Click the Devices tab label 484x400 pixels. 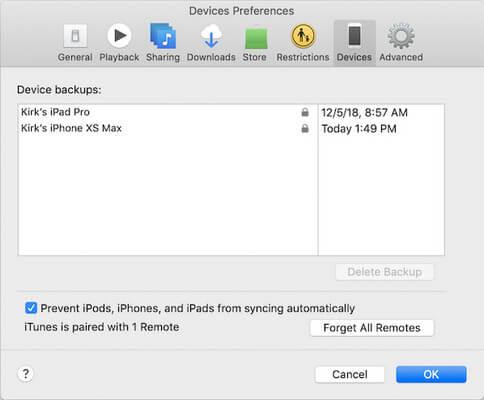354,57
